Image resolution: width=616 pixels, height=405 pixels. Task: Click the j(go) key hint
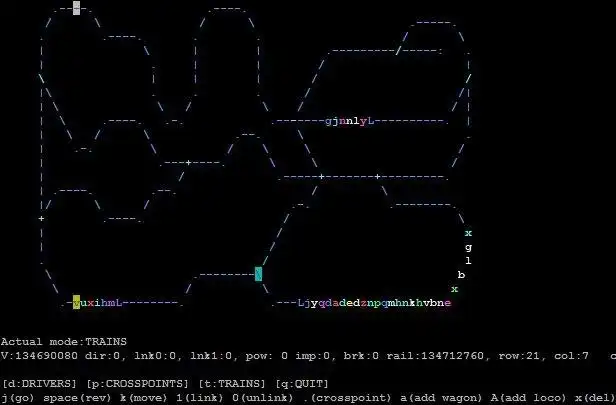pyautogui.click(x=17, y=398)
